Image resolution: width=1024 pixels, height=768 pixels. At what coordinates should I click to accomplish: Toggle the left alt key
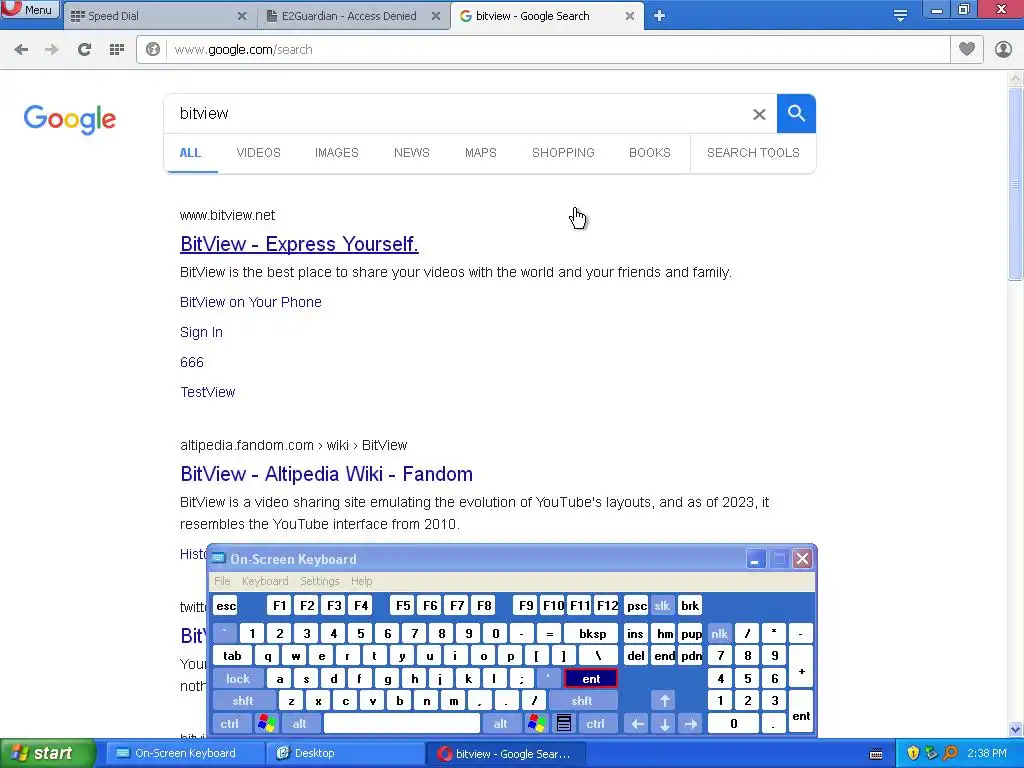click(x=299, y=724)
